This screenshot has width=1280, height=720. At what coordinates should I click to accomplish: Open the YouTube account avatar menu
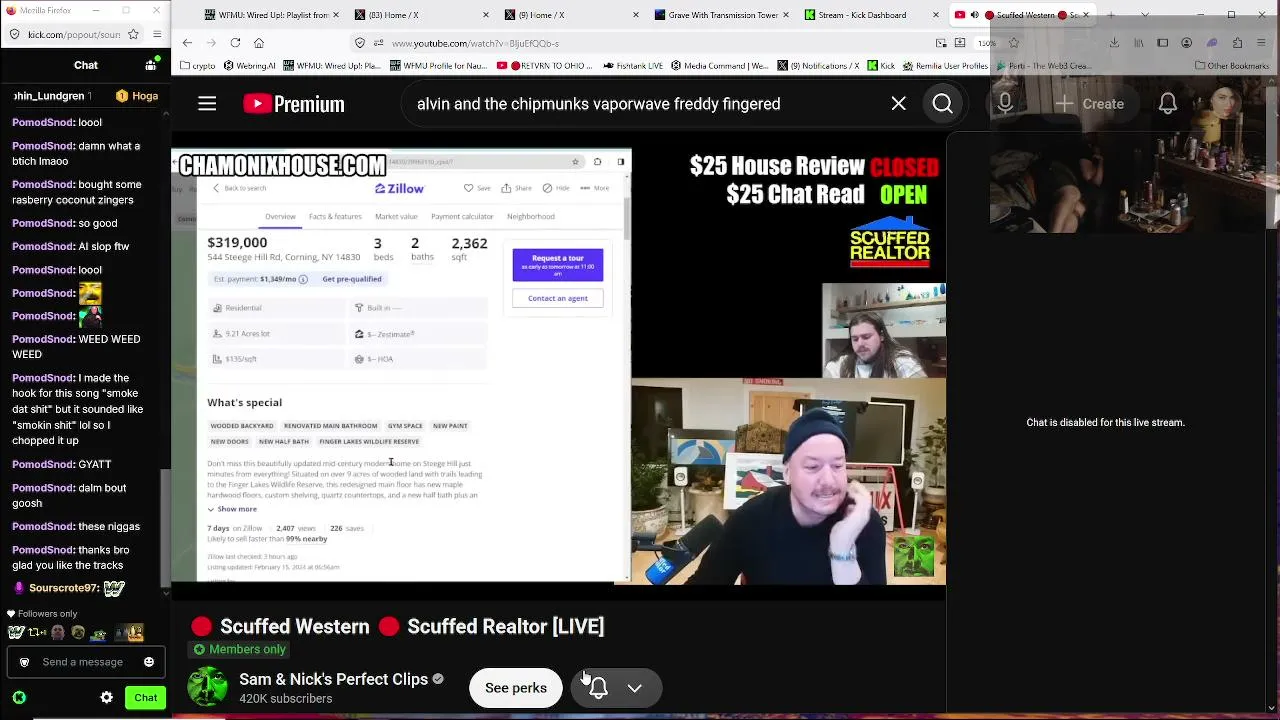pyautogui.click(x=1225, y=104)
